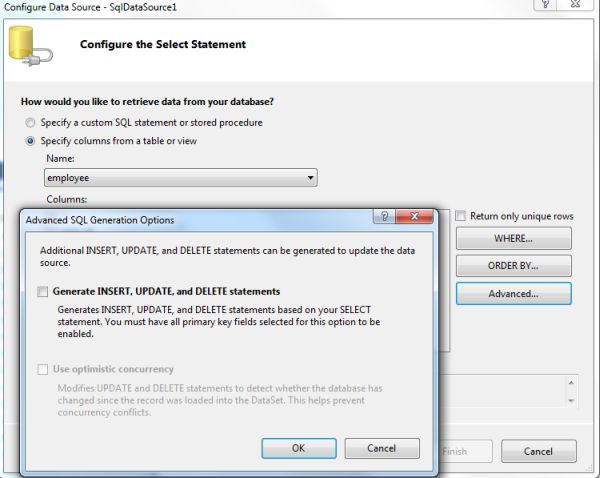Enable Generate INSERT, UPDATE, and DELETE statements
The image size is (600, 478).
43,292
